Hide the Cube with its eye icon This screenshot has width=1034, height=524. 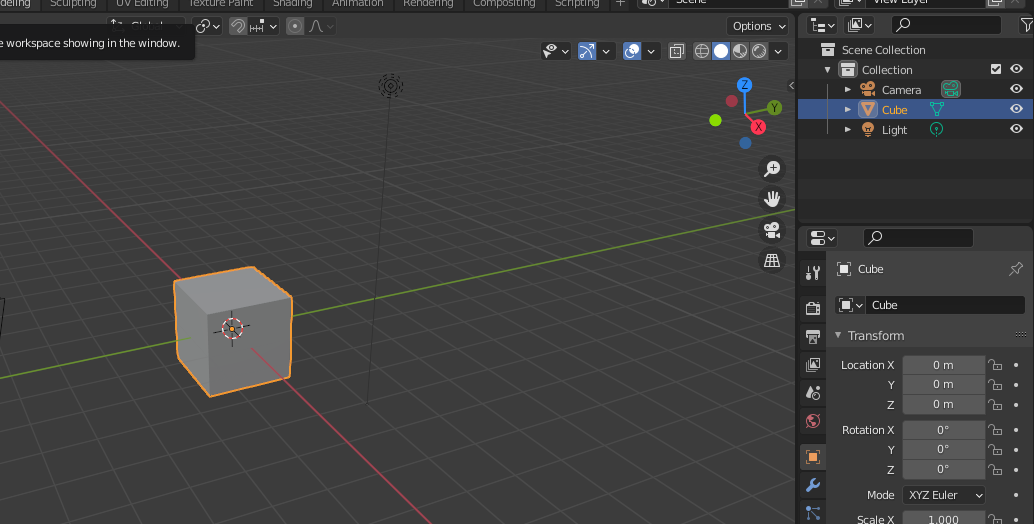pyautogui.click(x=1016, y=109)
